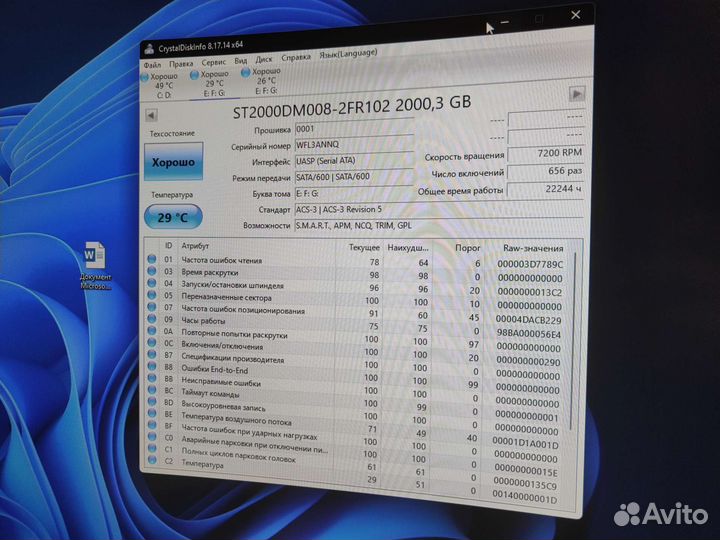Click the power-on count 656 раз
Viewport: 720px width, 540px height.
(545, 172)
